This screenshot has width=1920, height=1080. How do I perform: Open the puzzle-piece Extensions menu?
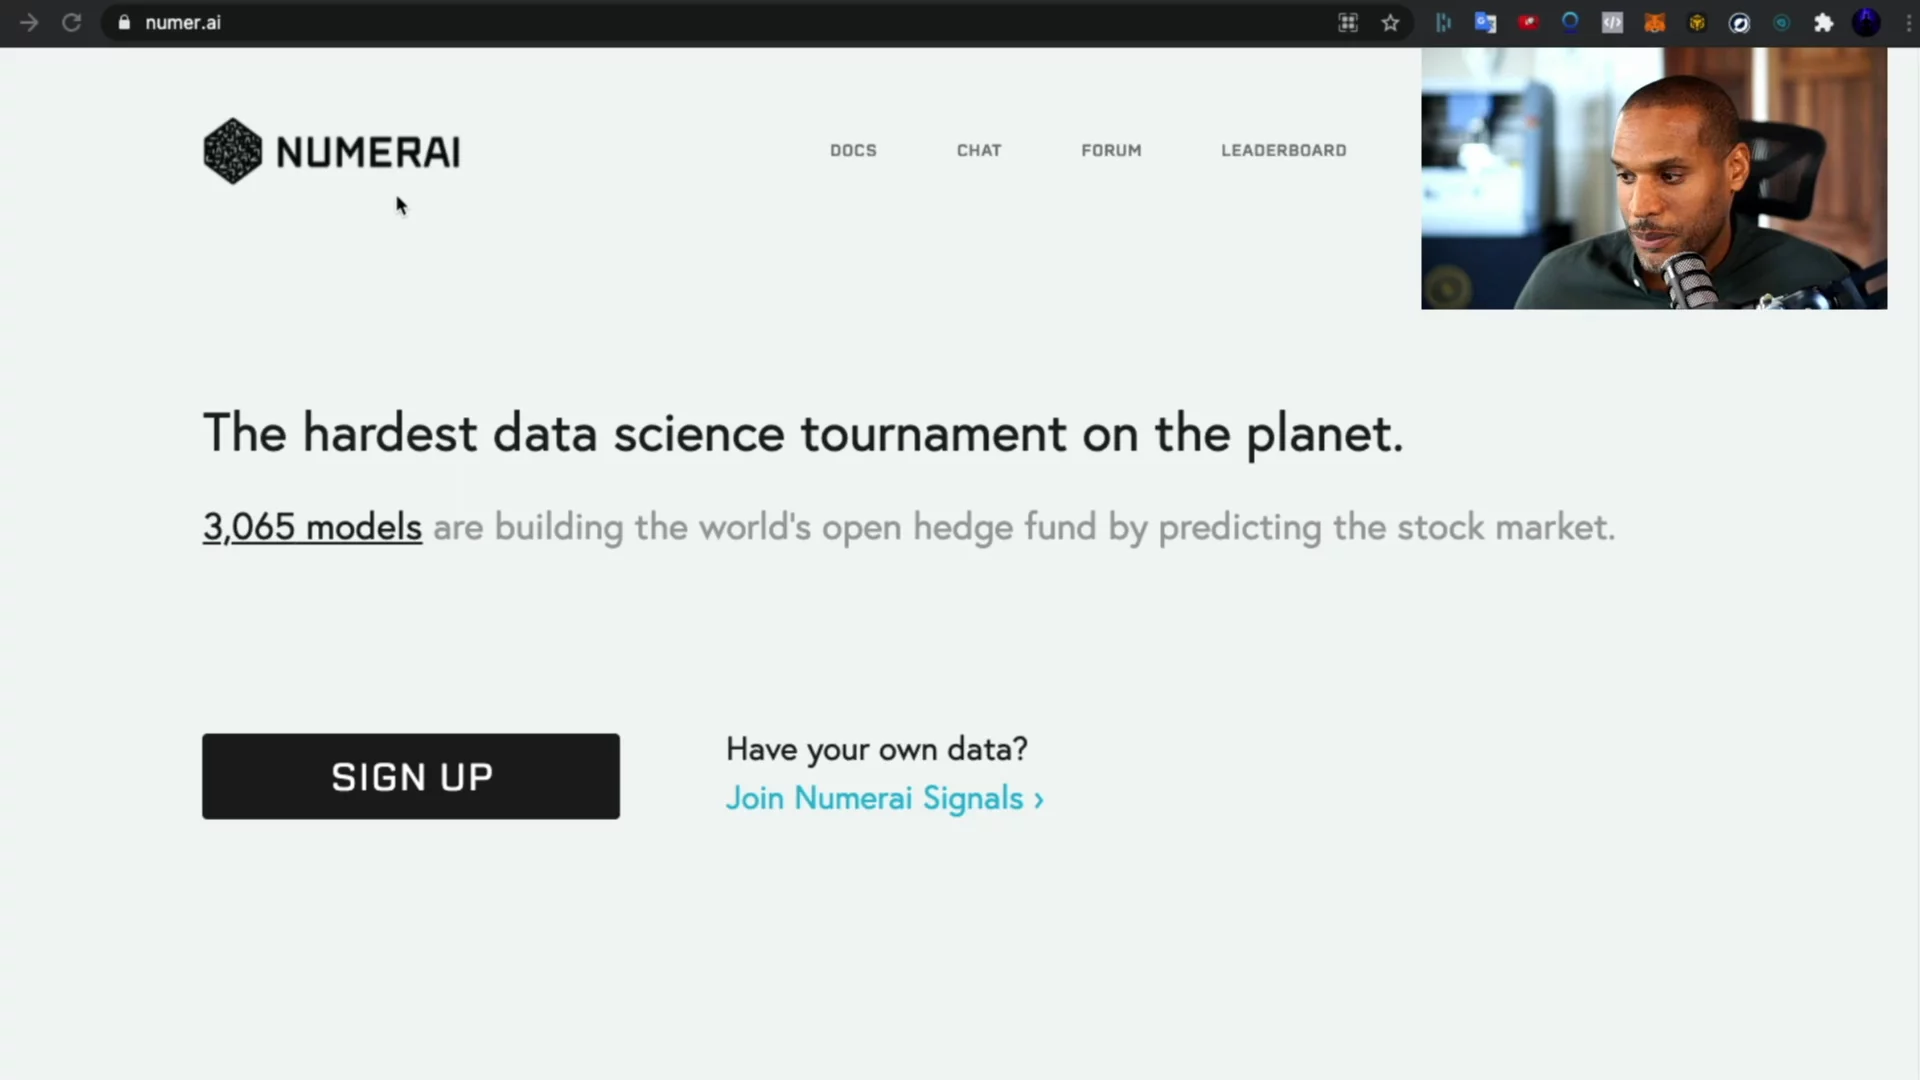pyautogui.click(x=1824, y=22)
